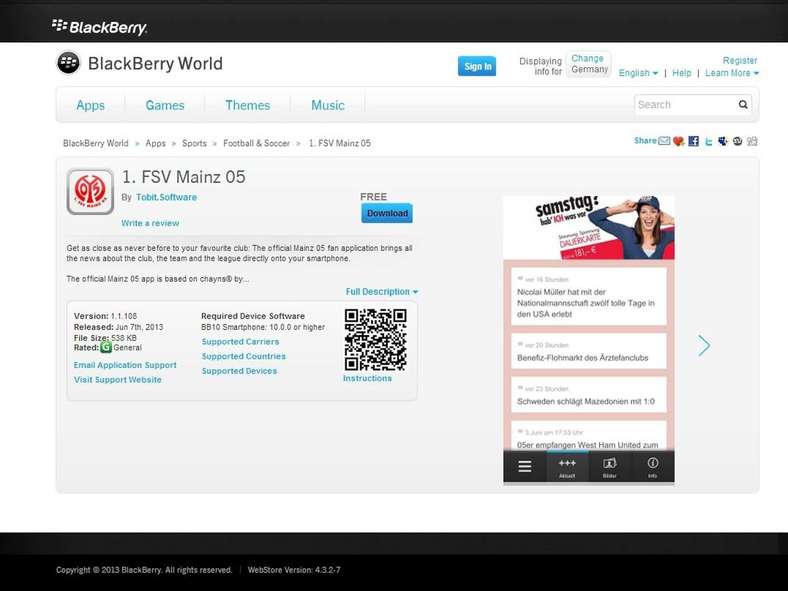This screenshot has height=591, width=788.
Task: Click the gray quote-style share icon
Action: [752, 141]
